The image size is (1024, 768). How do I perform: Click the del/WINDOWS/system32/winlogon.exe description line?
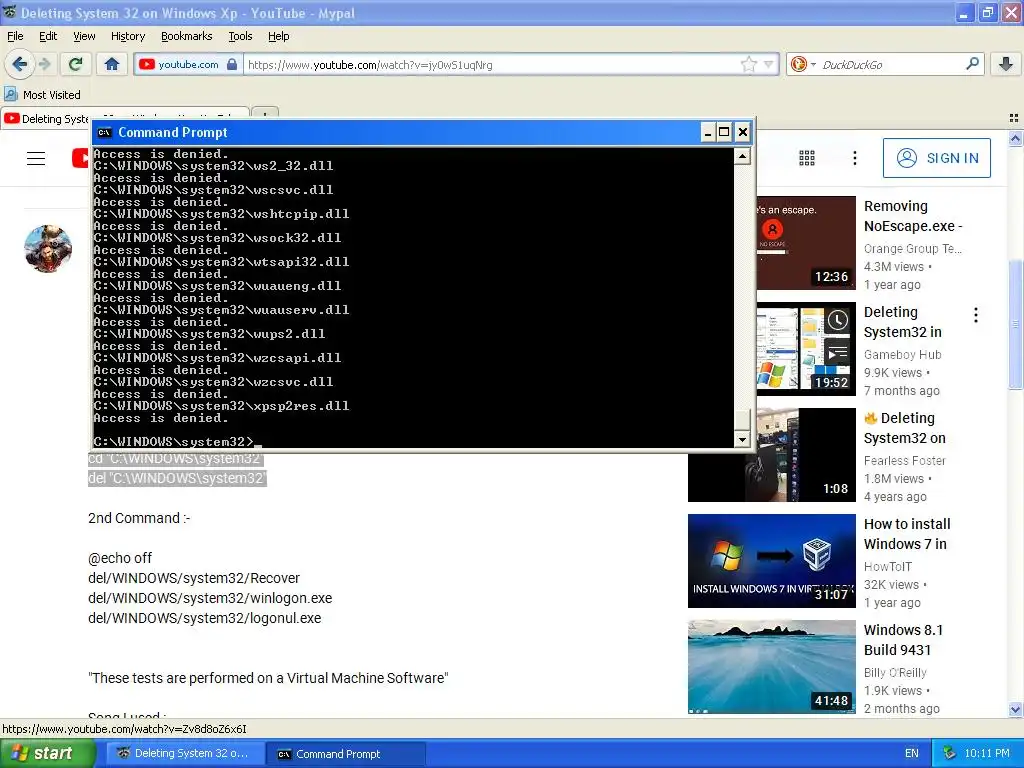[x=210, y=598]
